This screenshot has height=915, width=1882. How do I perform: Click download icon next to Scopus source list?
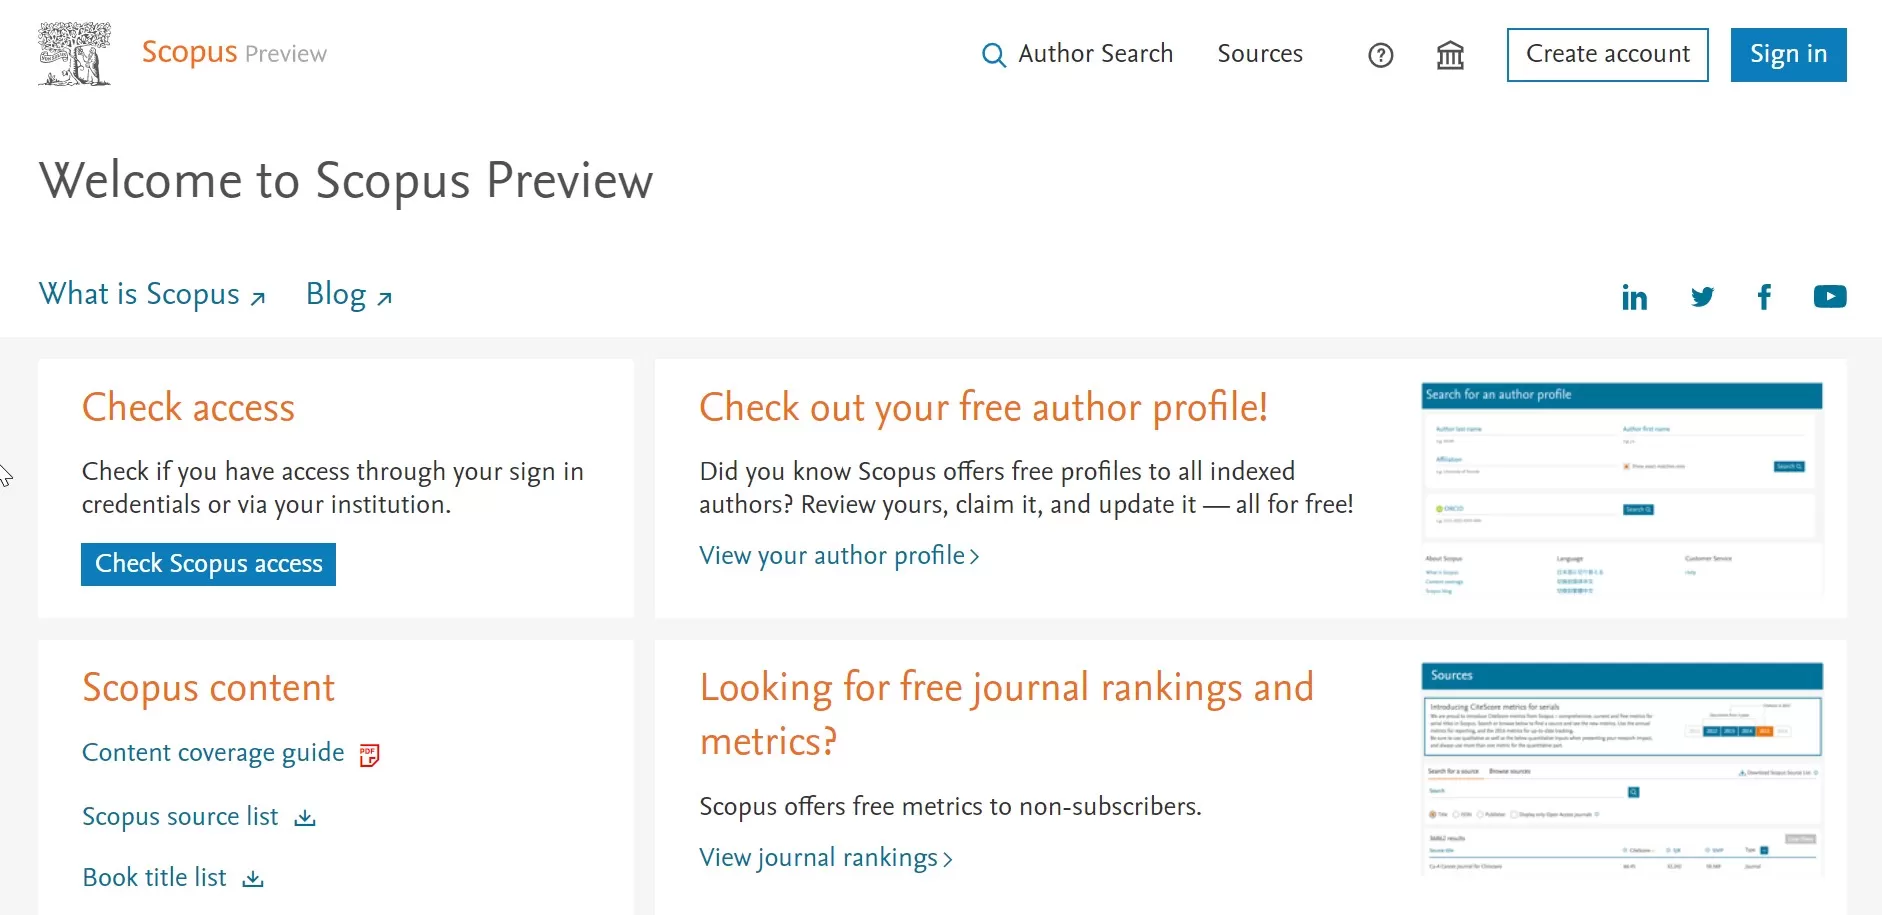tap(305, 818)
